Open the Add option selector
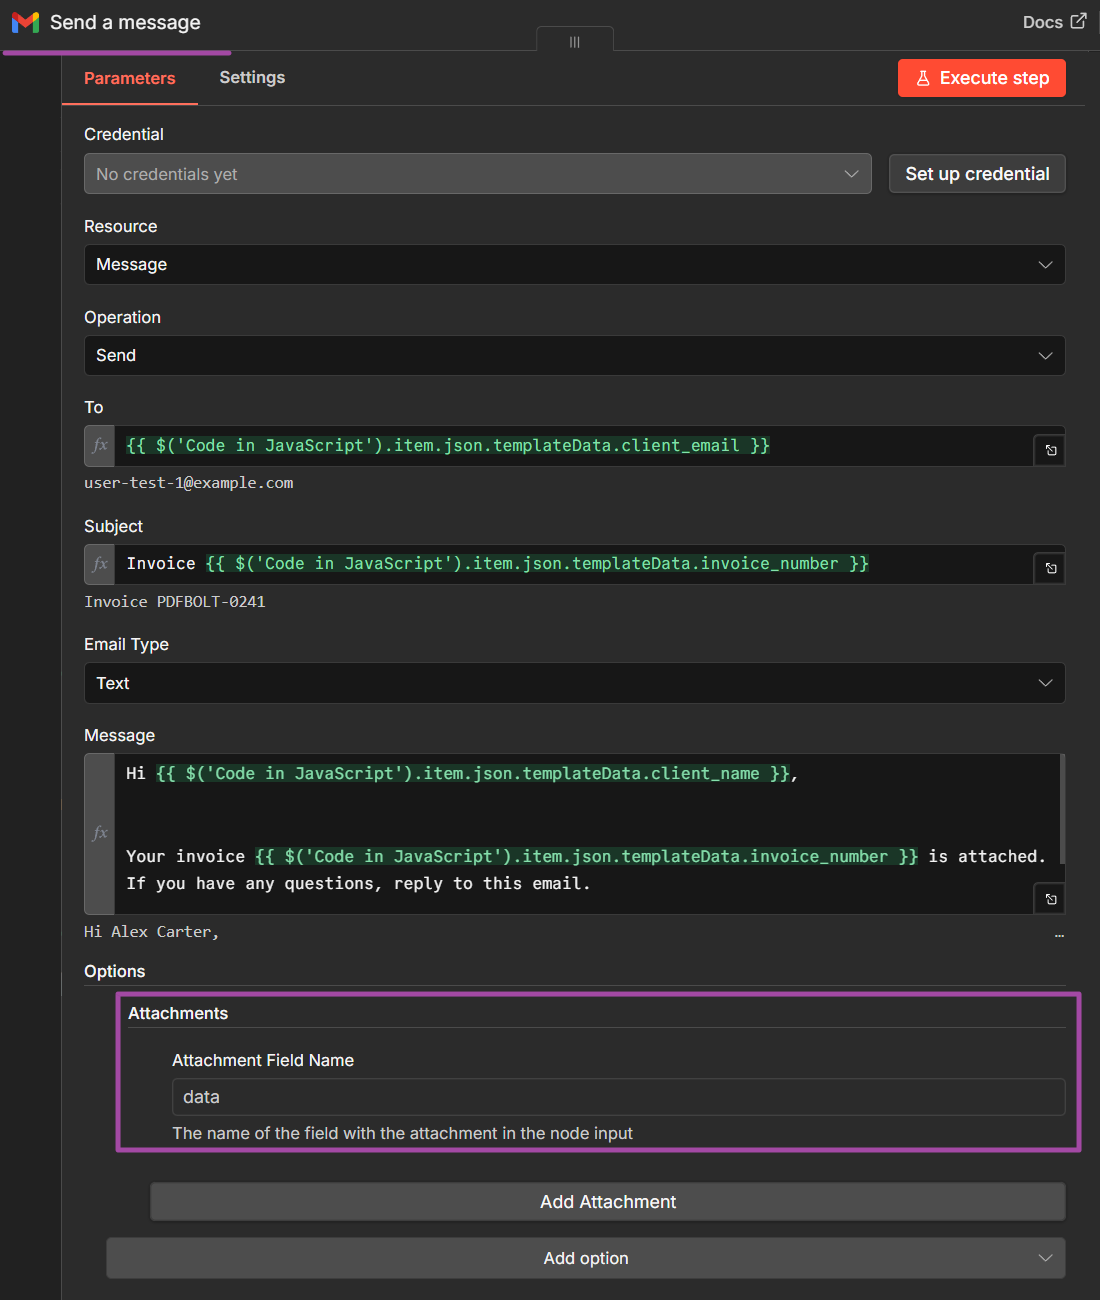The image size is (1100, 1300). coord(585,1258)
